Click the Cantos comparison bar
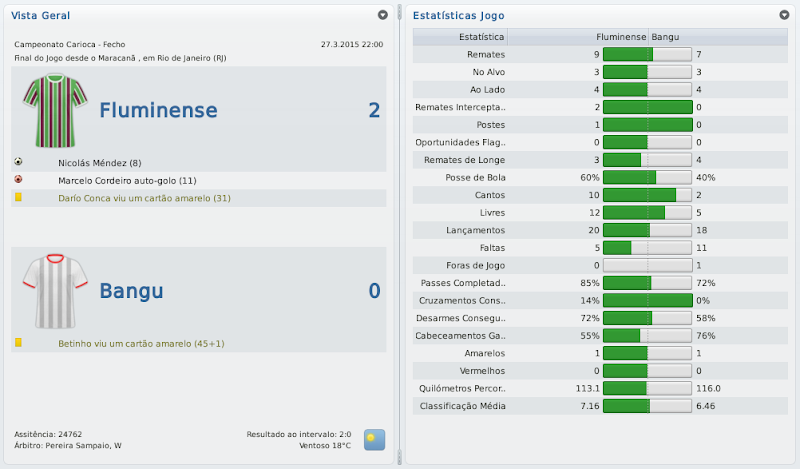This screenshot has width=800, height=469. [x=648, y=195]
